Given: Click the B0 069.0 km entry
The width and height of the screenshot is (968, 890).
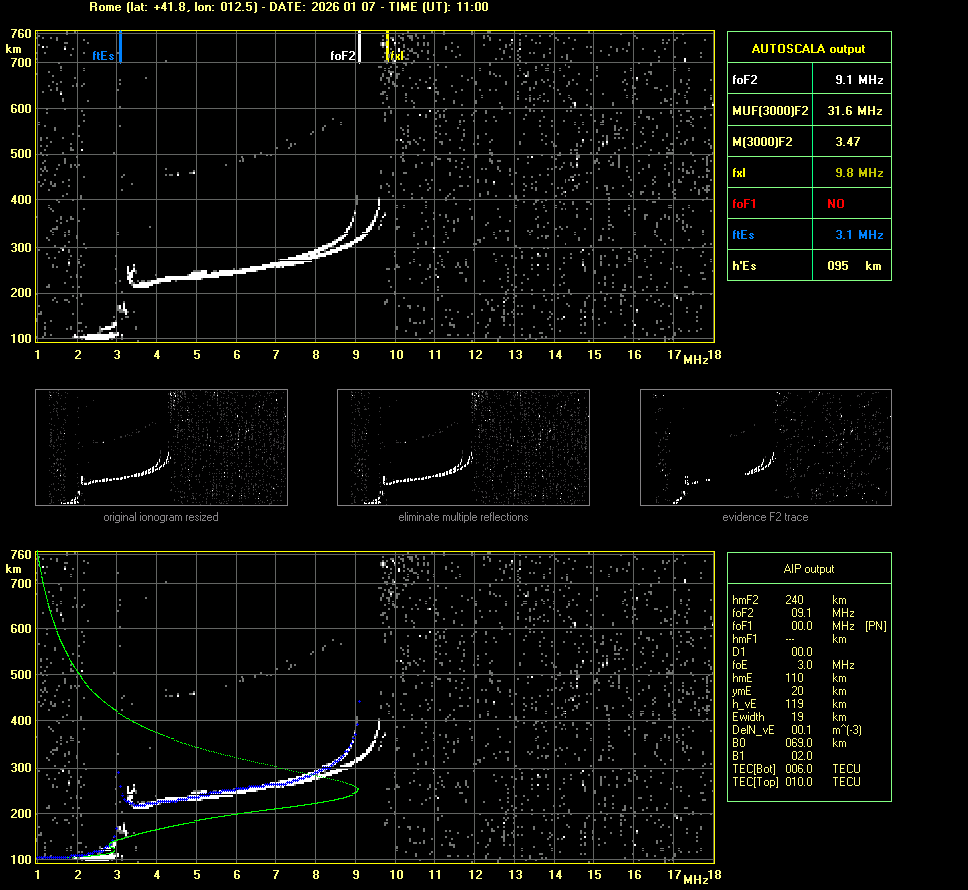Looking at the screenshot, I should point(795,743).
